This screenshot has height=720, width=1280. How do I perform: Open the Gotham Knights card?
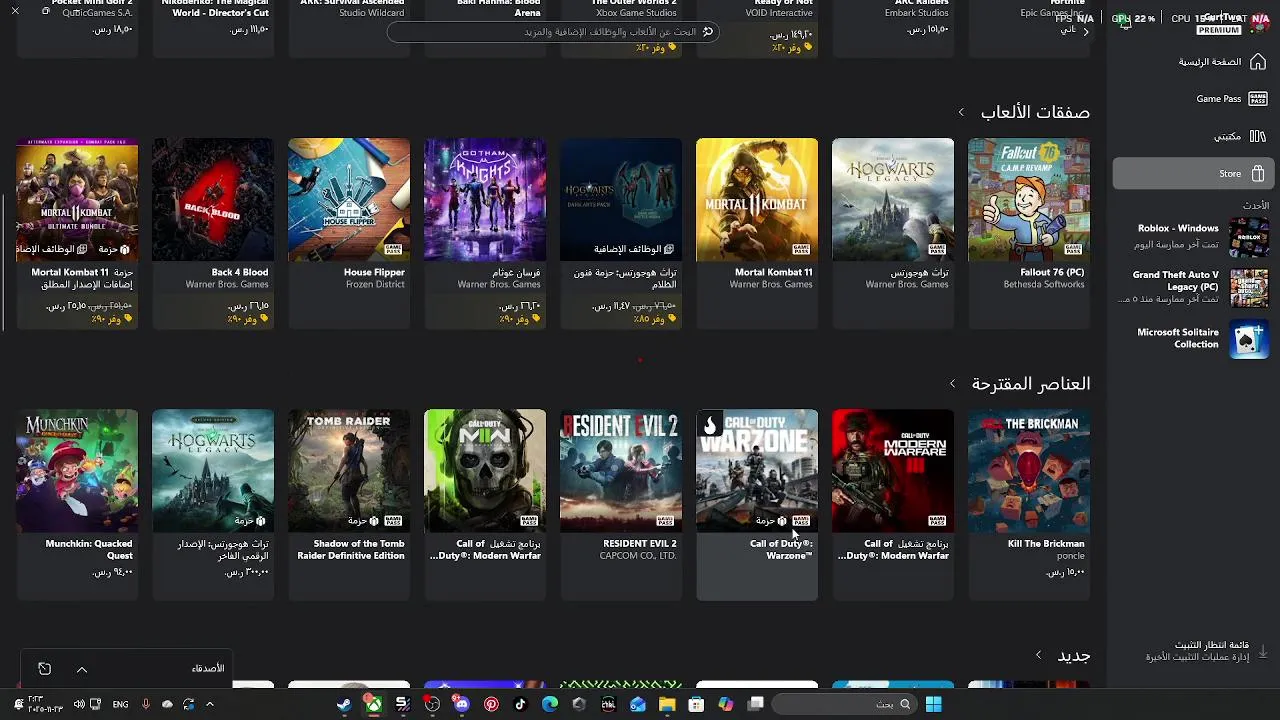pos(485,233)
